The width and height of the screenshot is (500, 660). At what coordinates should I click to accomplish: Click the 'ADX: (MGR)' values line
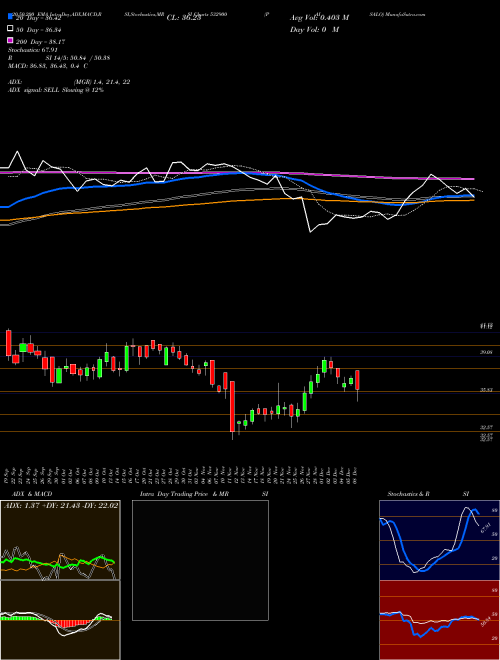pos(69,82)
